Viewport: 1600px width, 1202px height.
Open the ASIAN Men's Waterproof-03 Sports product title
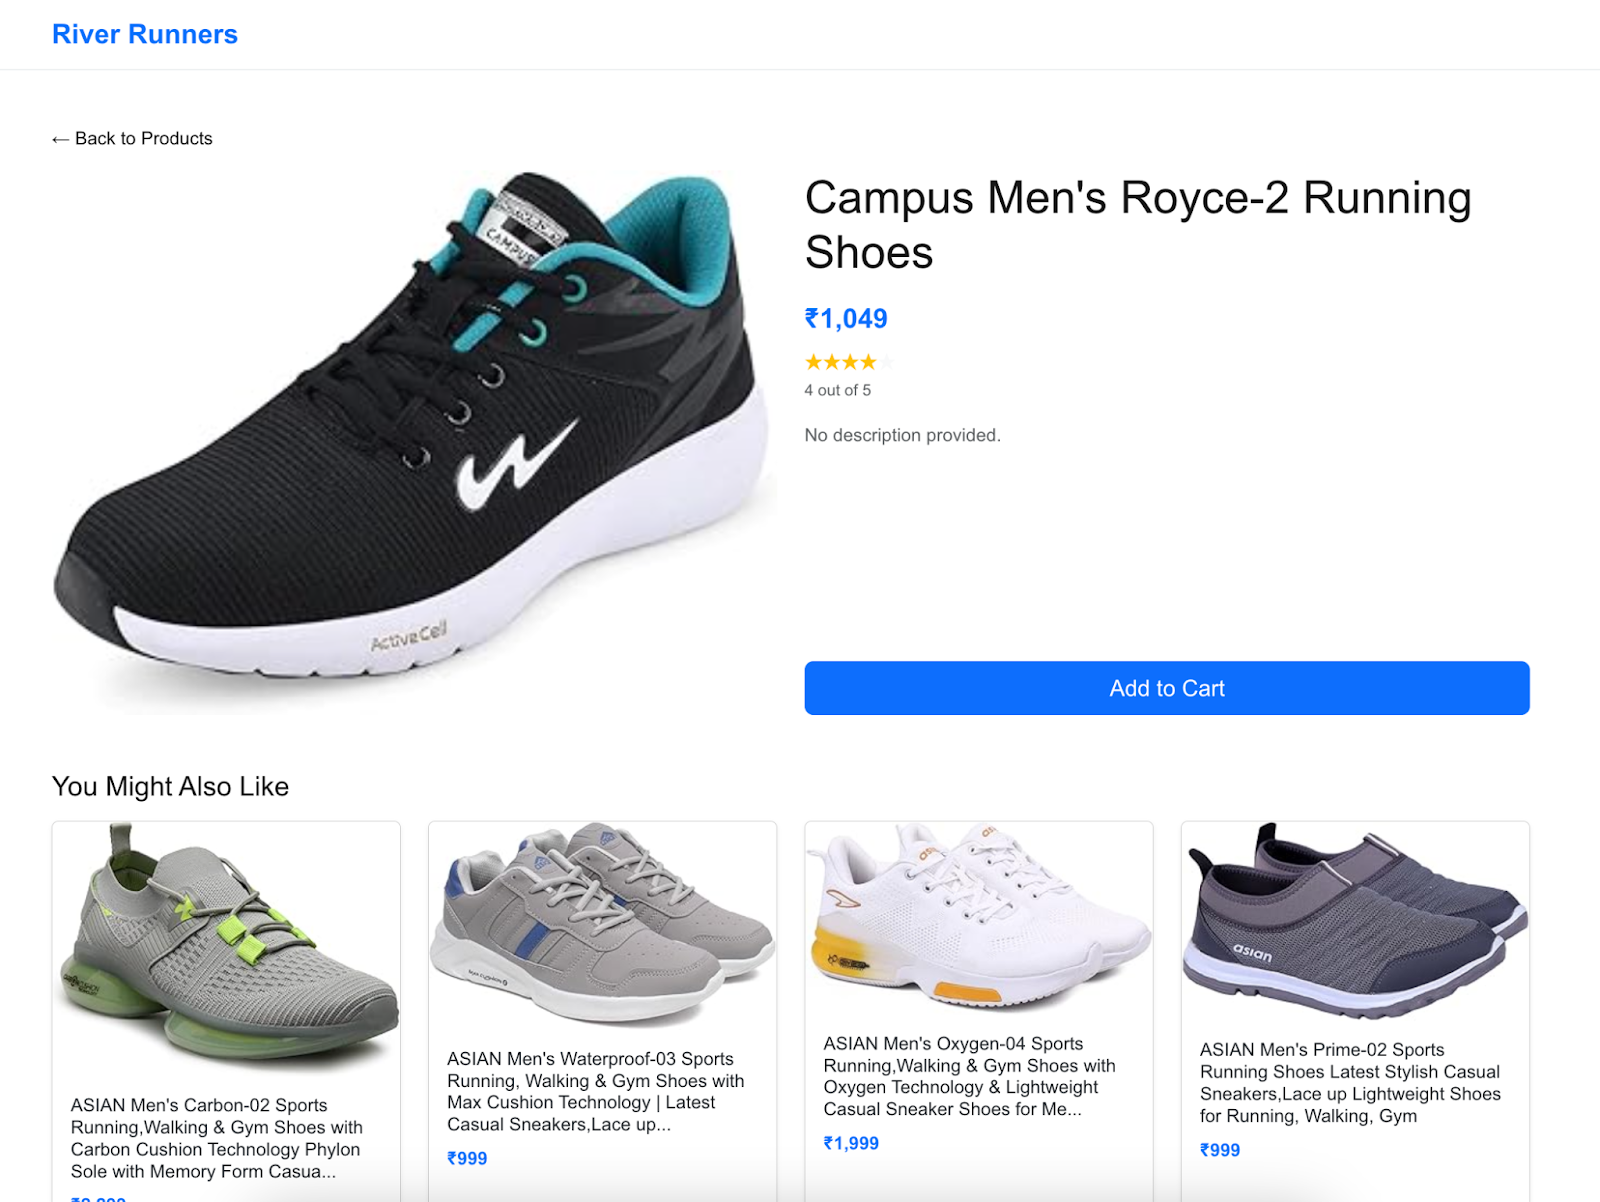[x=596, y=1091]
